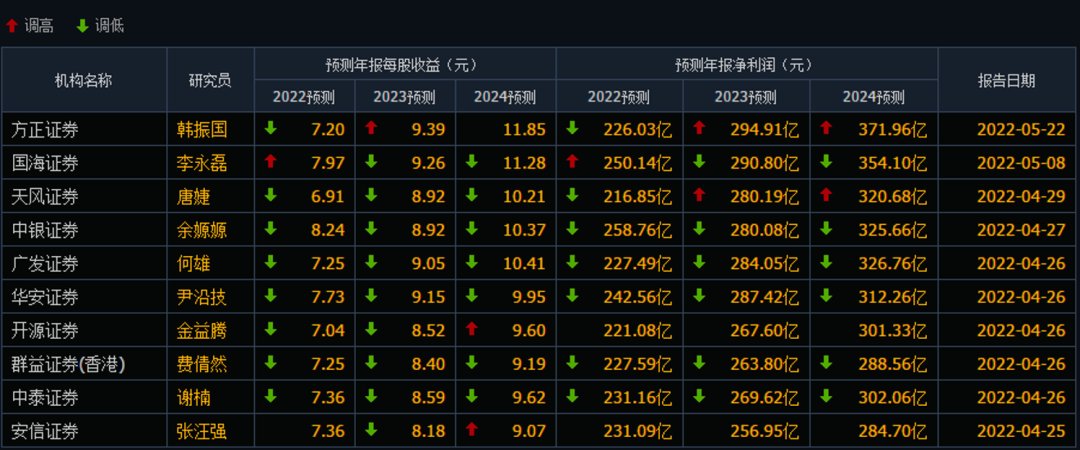Click the 221.08亿 net profit value
Screen dimensions: 1080x450
638,331
